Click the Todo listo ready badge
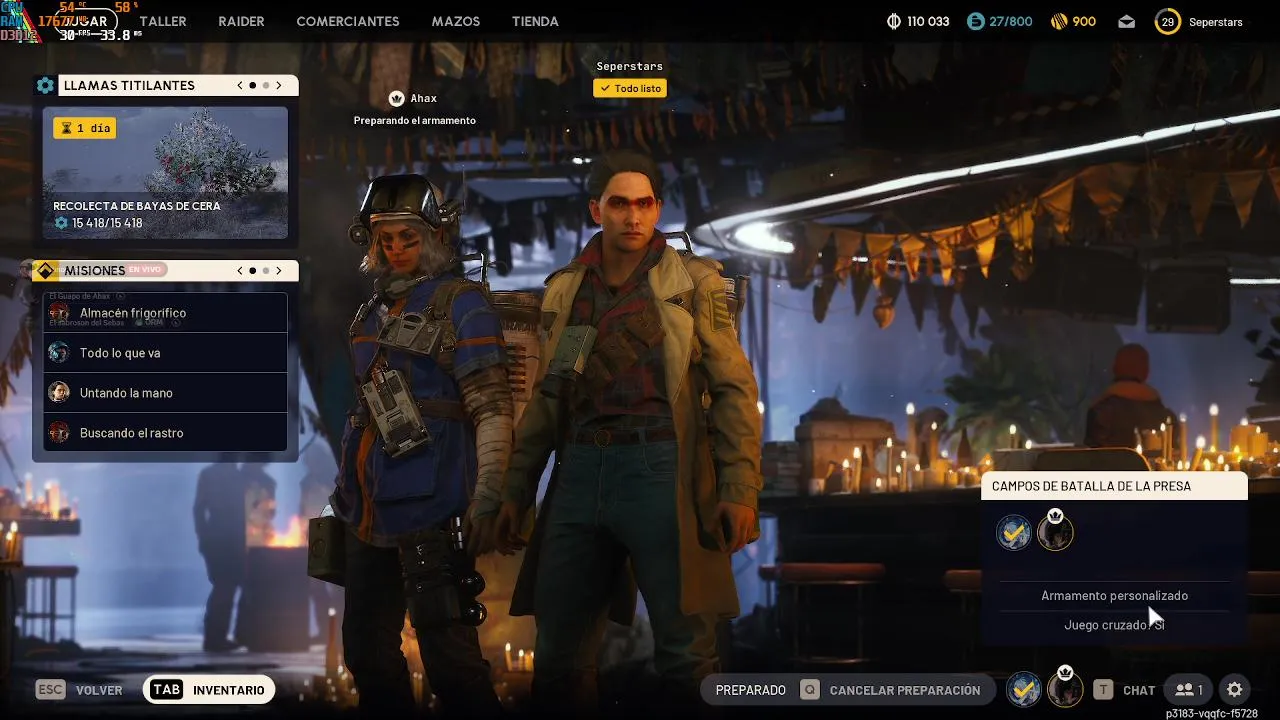This screenshot has width=1280, height=720. click(x=630, y=88)
